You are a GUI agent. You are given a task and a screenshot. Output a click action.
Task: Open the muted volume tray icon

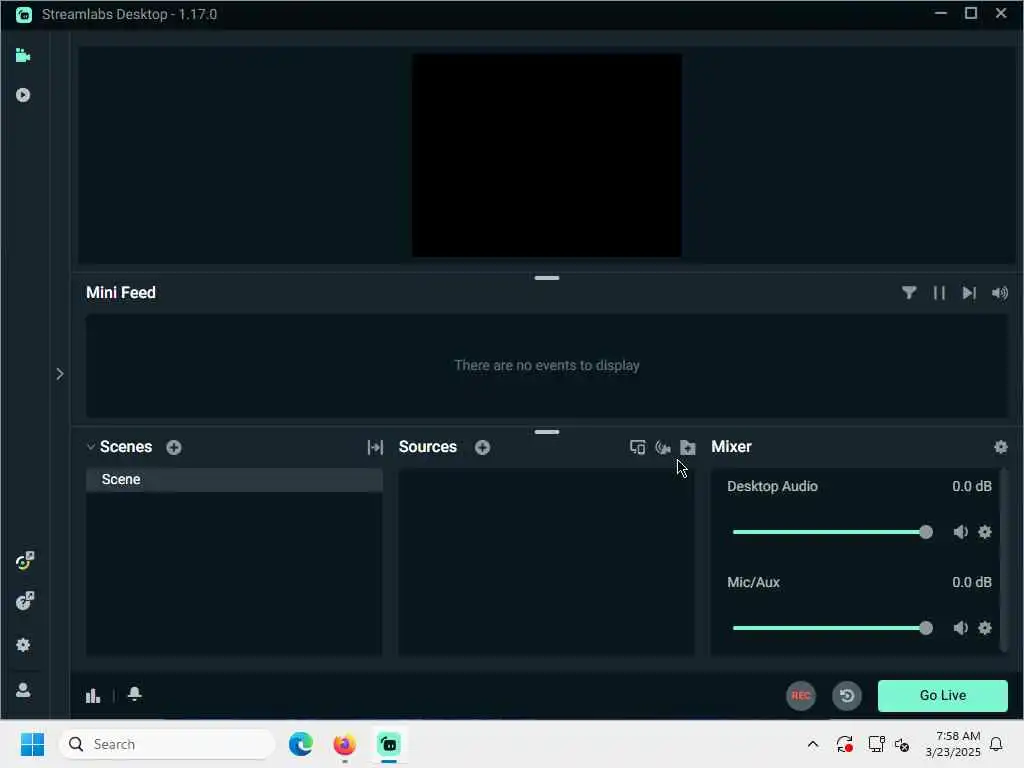pyautogui.click(x=903, y=744)
